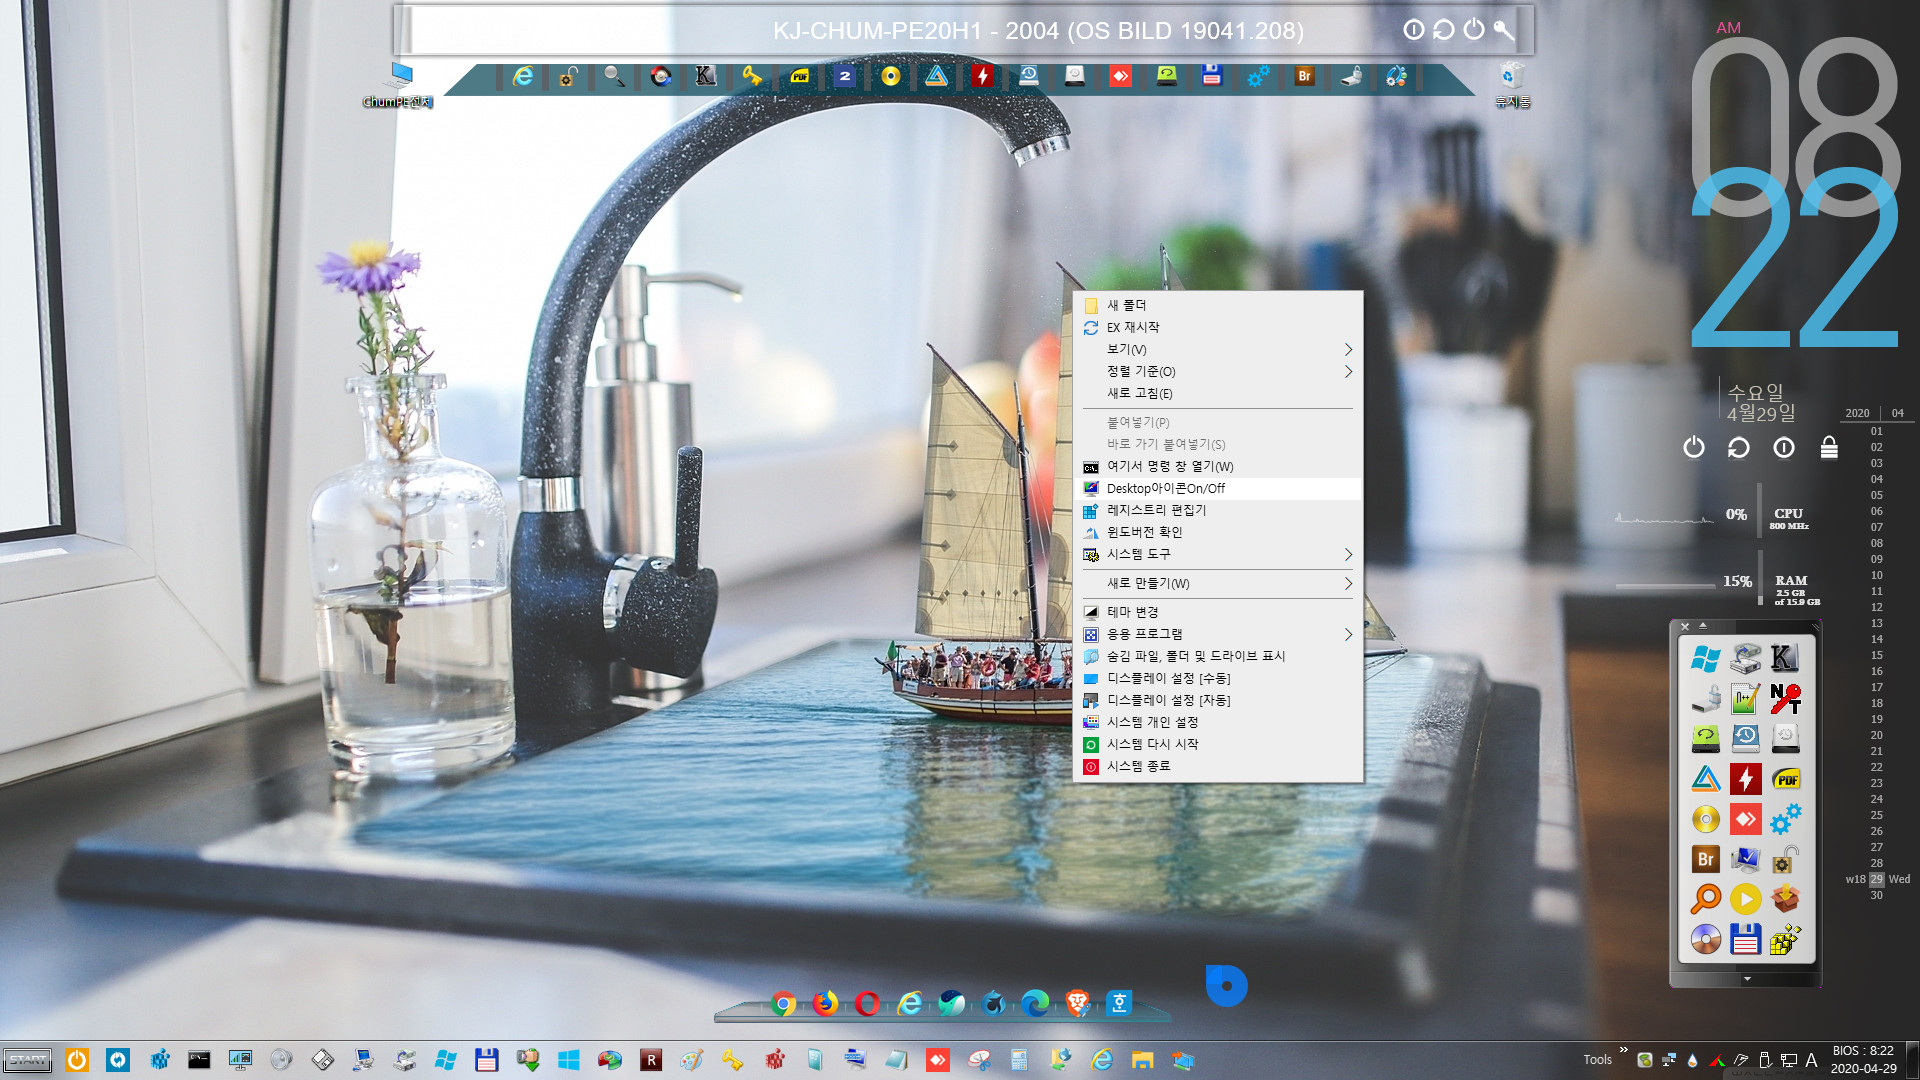Open the NT key password icon in launcher panel
The height and width of the screenshot is (1080, 1920).
(x=1785, y=698)
